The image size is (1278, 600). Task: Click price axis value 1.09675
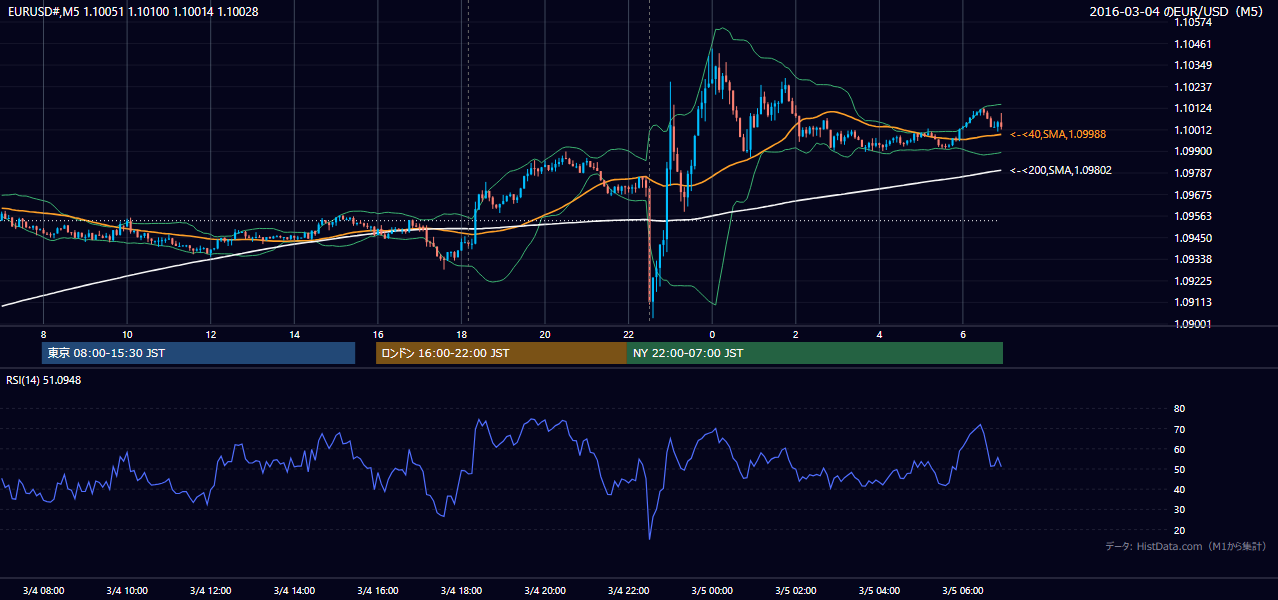coord(1192,195)
